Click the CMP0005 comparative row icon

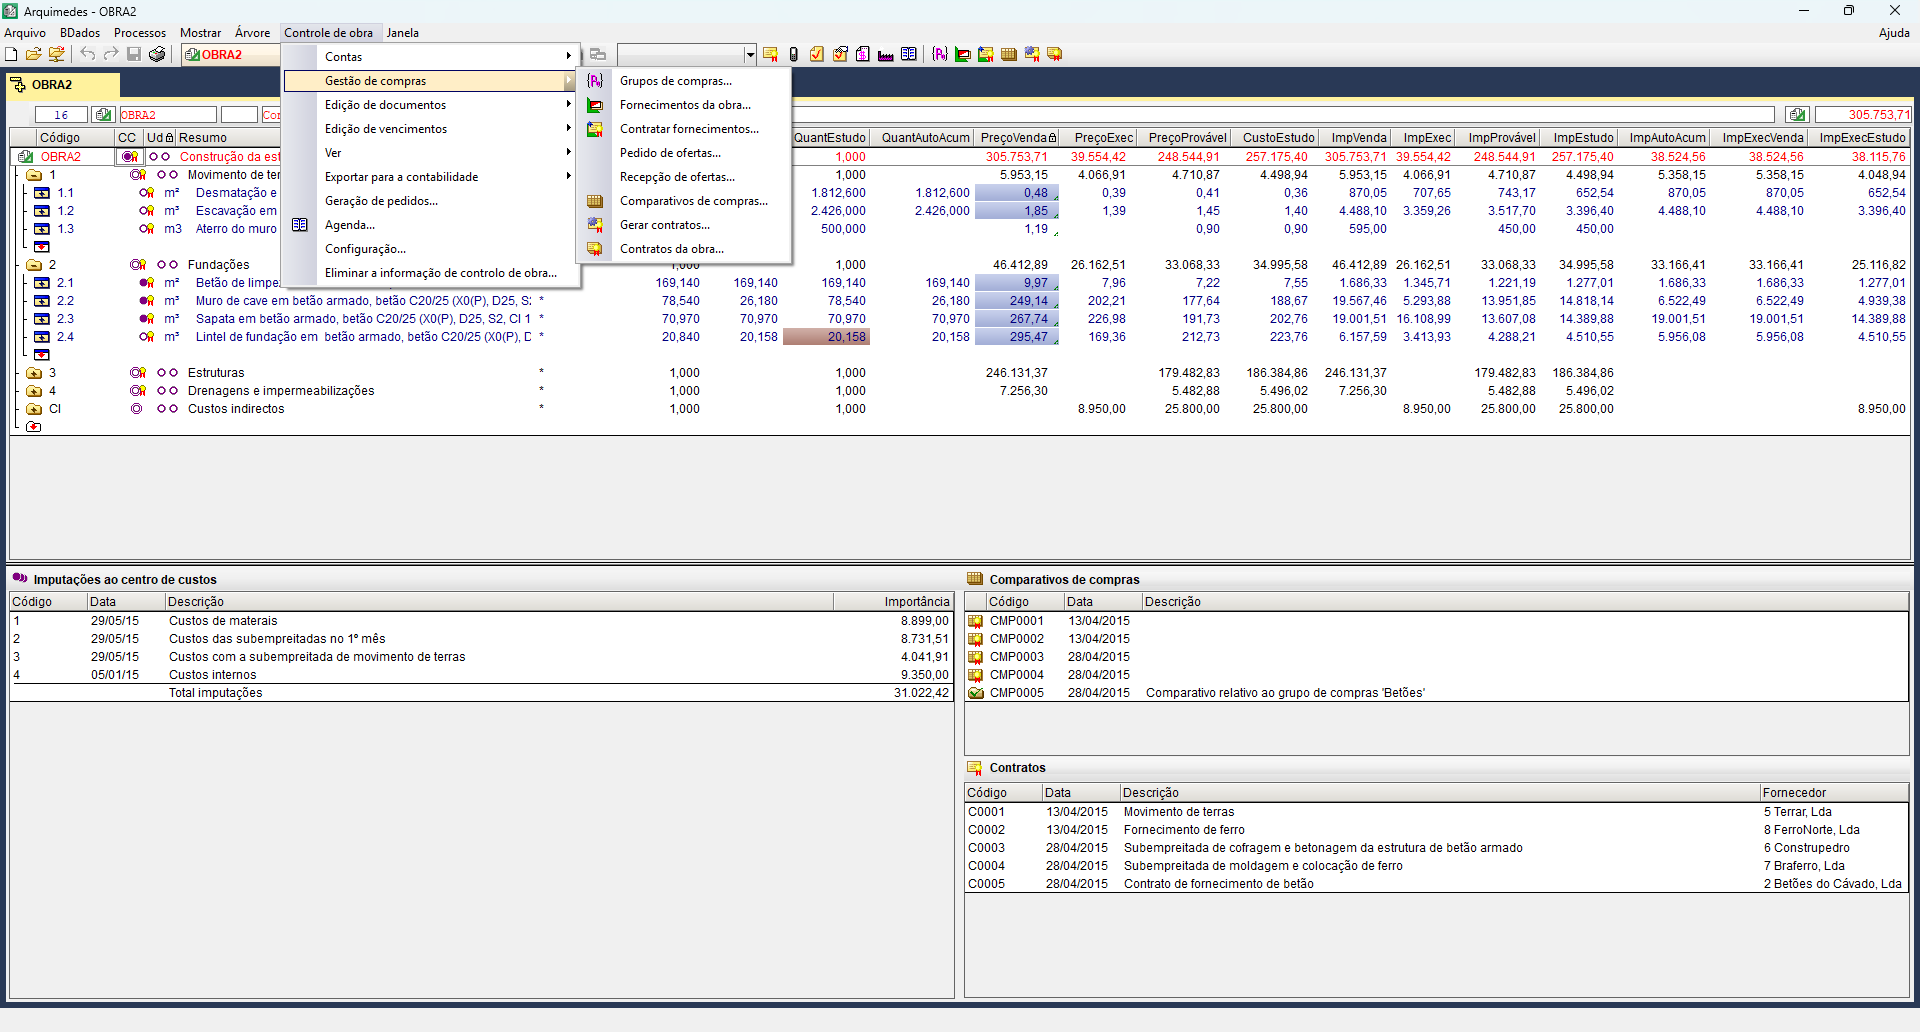point(975,693)
